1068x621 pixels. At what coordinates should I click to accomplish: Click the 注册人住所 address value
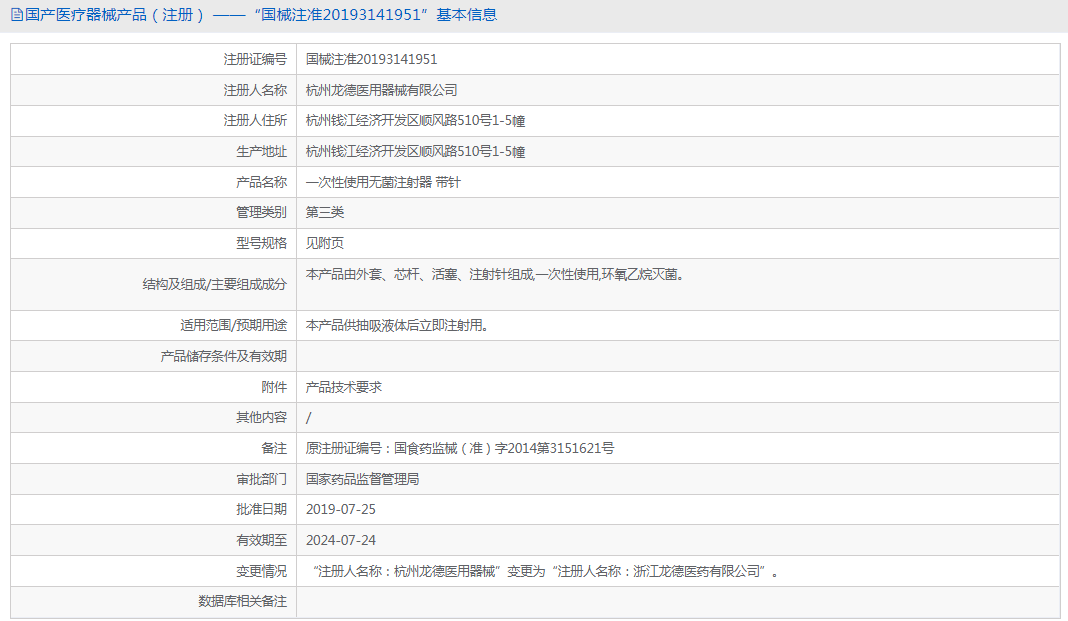[415, 121]
